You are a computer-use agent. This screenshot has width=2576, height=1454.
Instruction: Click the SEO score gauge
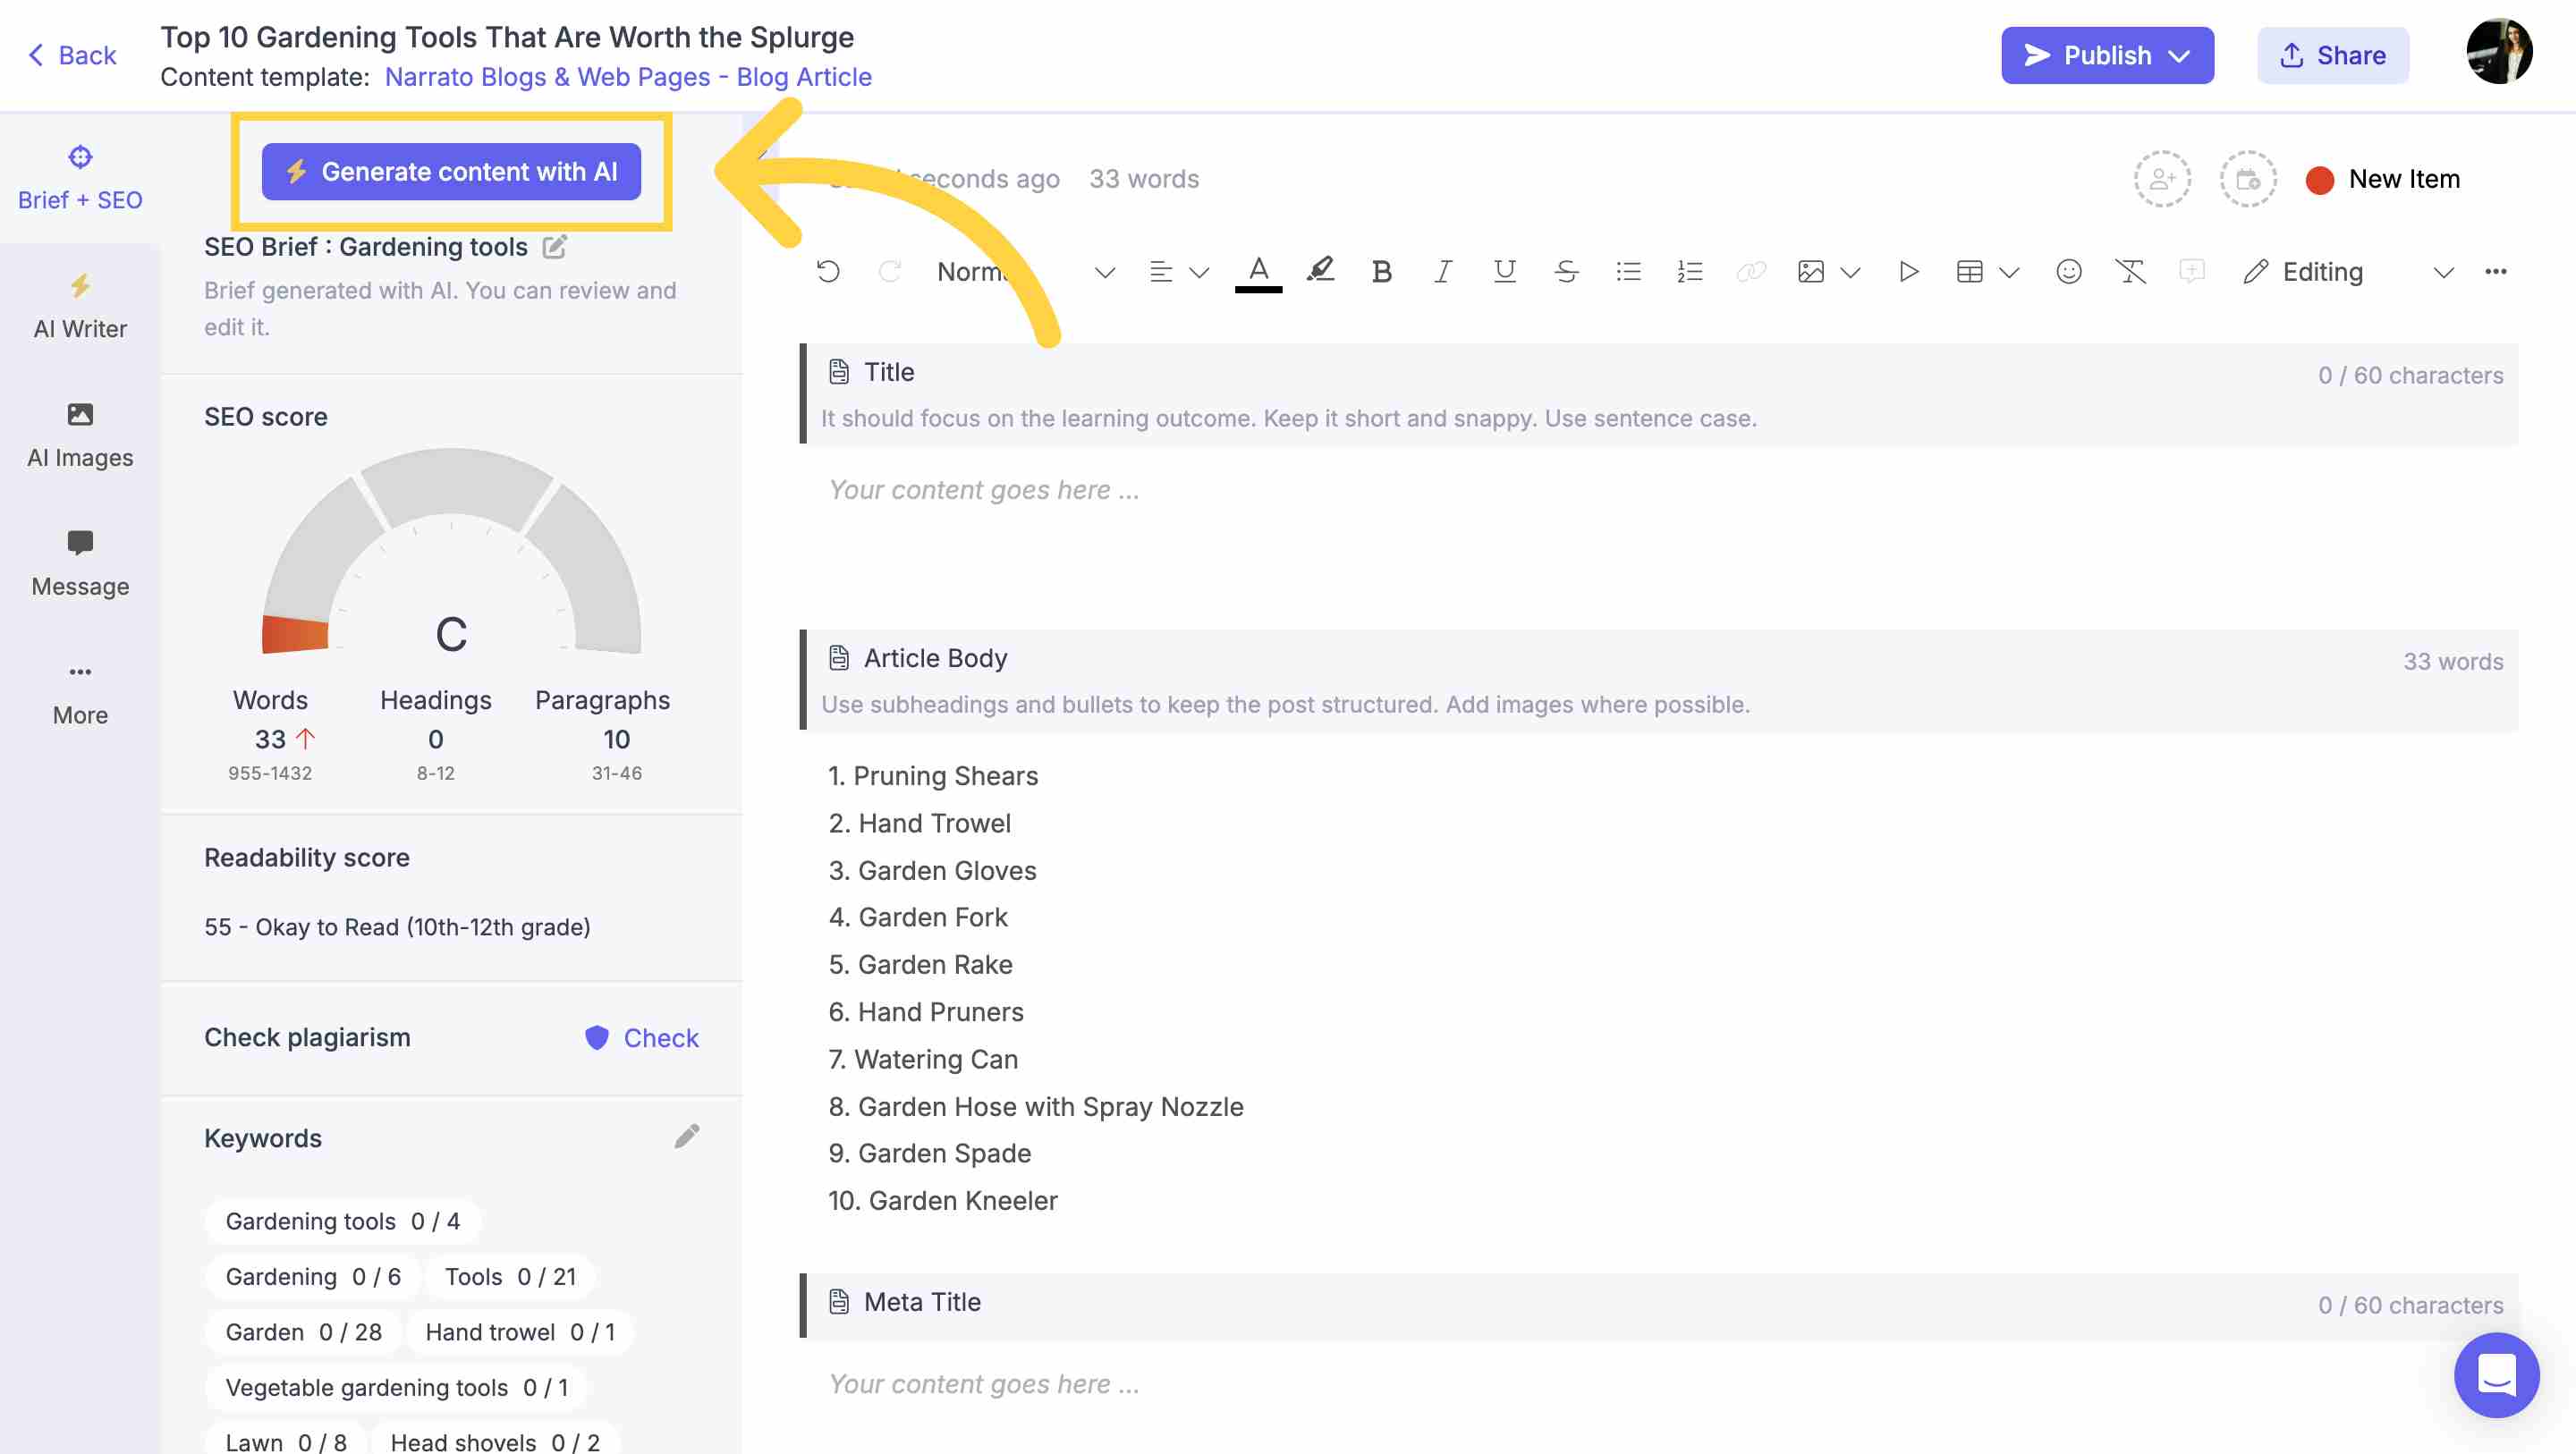(451, 553)
